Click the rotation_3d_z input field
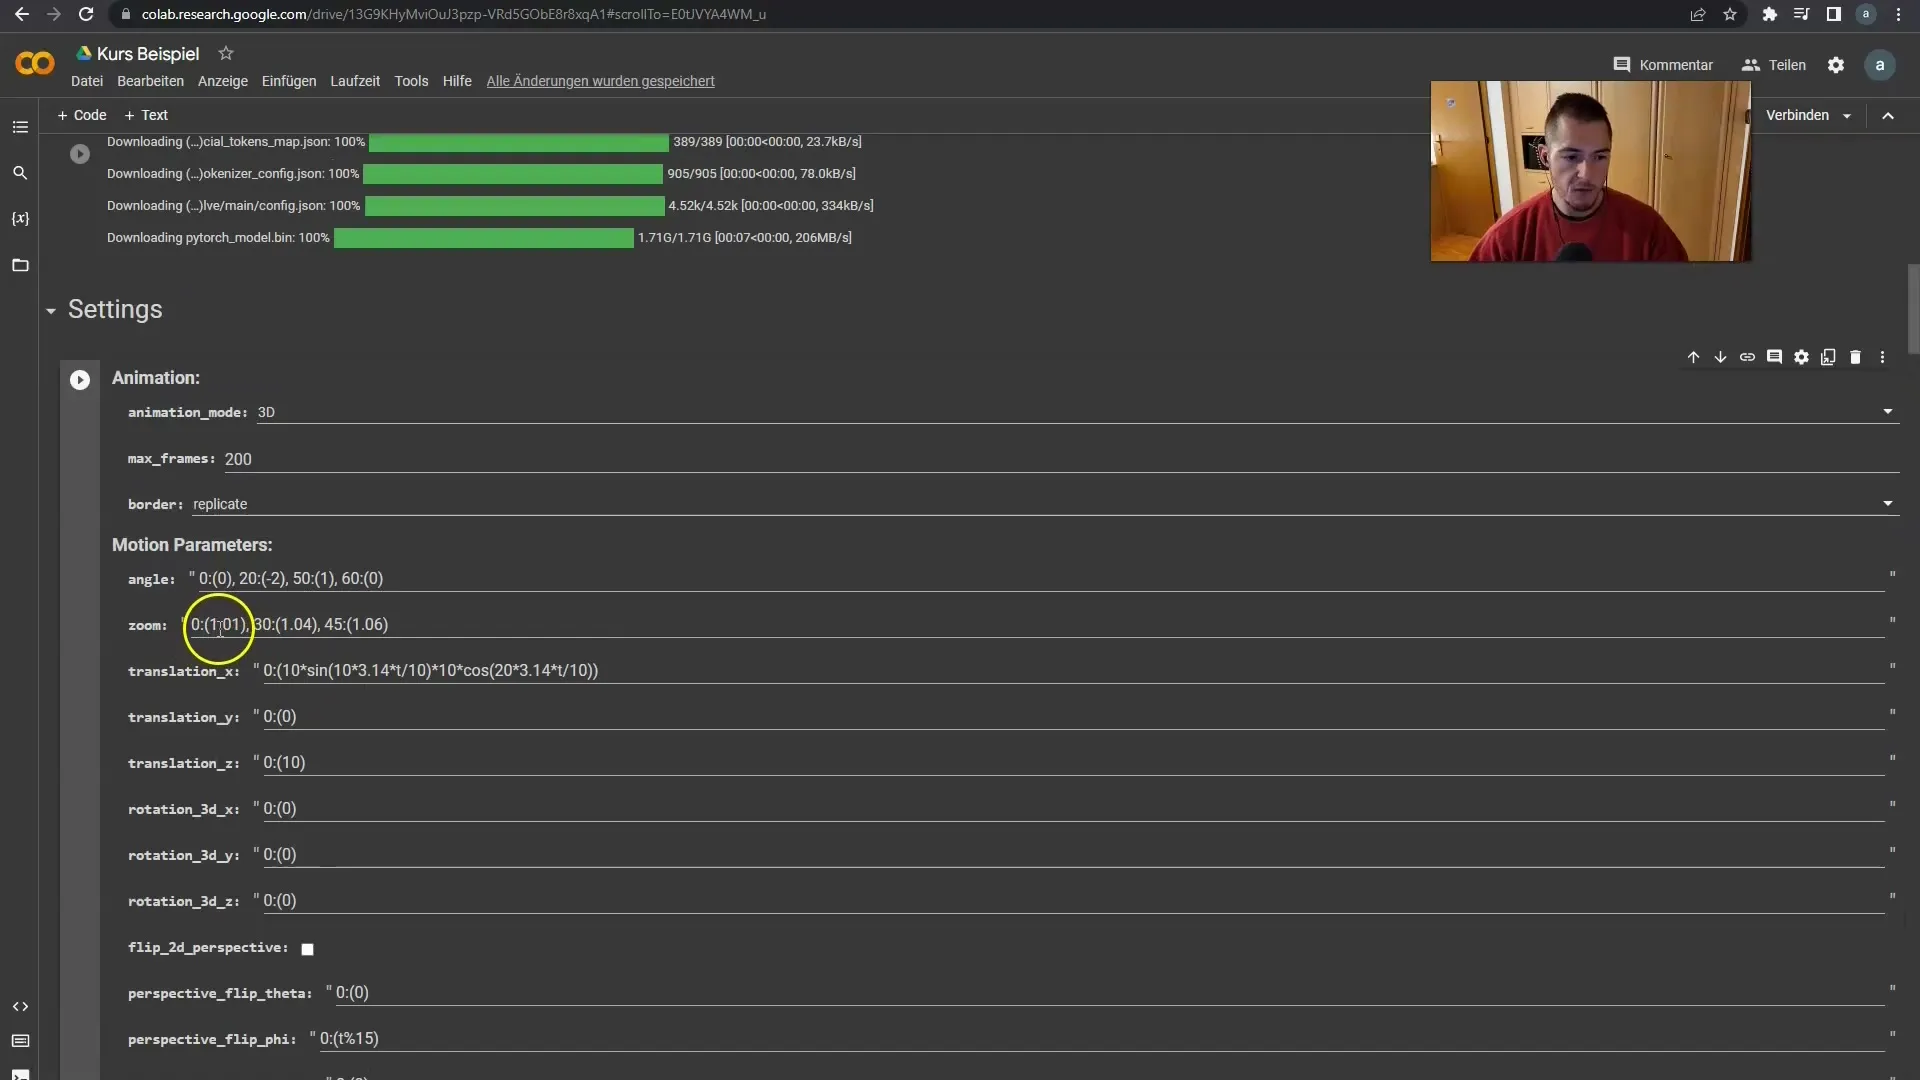The image size is (1920, 1080). point(1073,900)
